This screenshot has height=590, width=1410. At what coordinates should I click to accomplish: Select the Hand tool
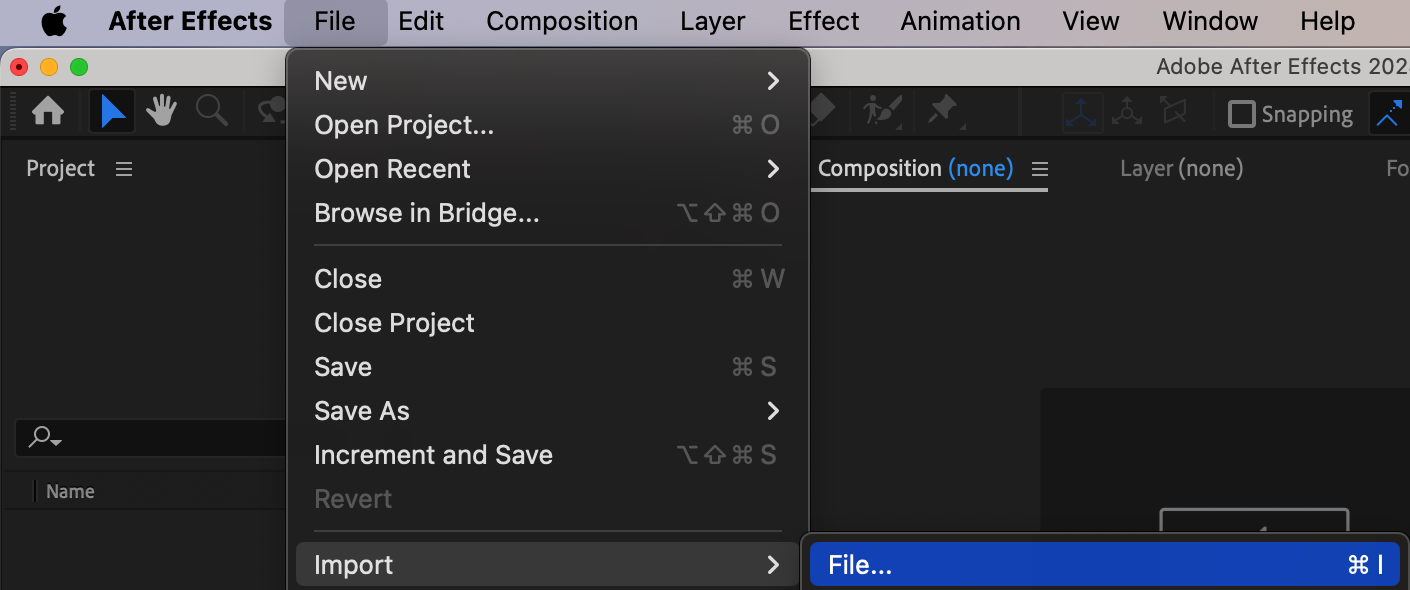(161, 112)
